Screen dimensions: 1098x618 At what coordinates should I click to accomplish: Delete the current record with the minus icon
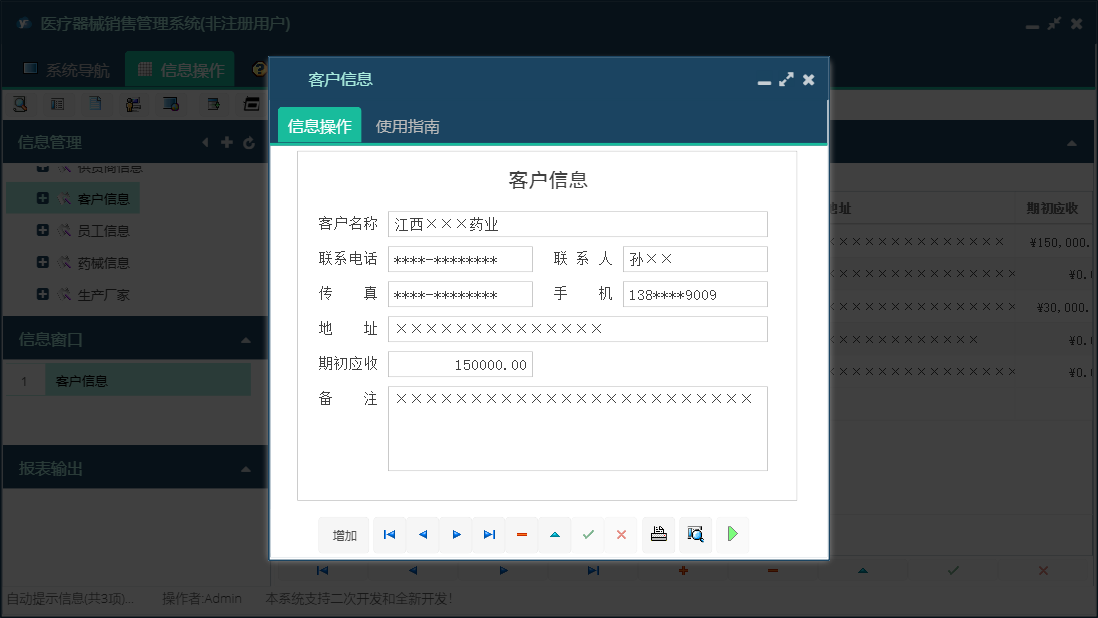coord(521,535)
